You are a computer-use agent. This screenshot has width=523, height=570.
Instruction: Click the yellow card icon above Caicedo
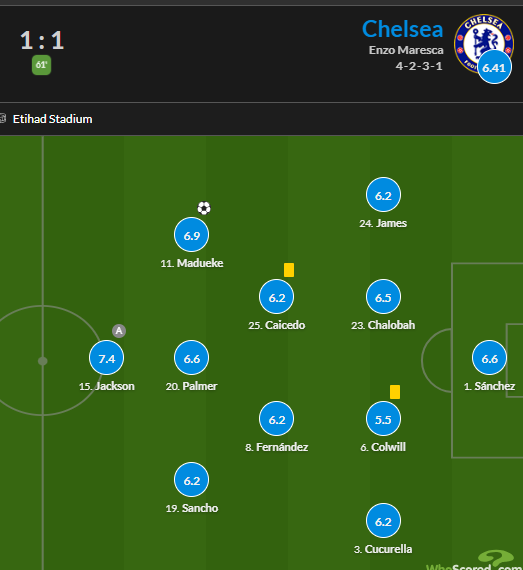tap(289, 270)
